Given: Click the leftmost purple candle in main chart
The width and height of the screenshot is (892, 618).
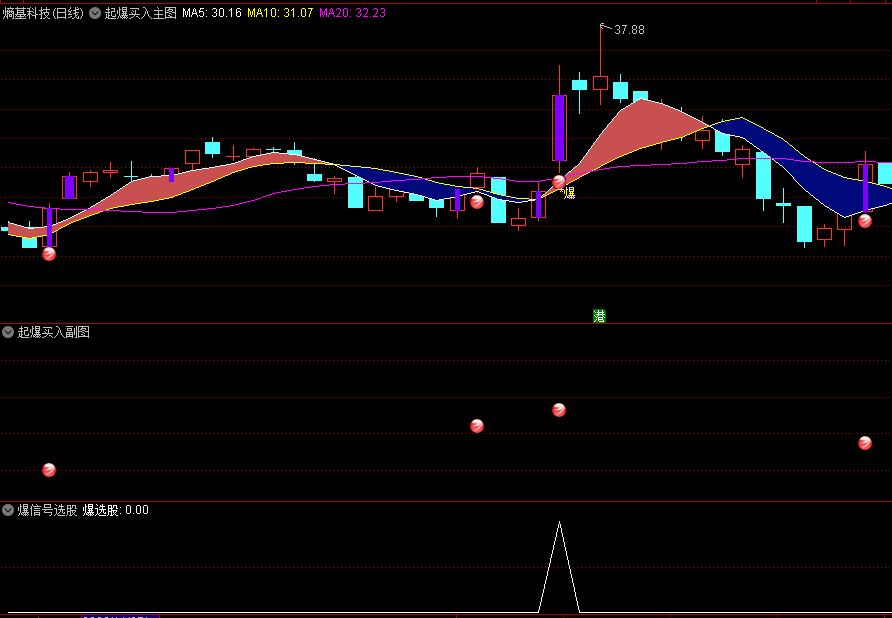Looking at the screenshot, I should click(x=50, y=228).
